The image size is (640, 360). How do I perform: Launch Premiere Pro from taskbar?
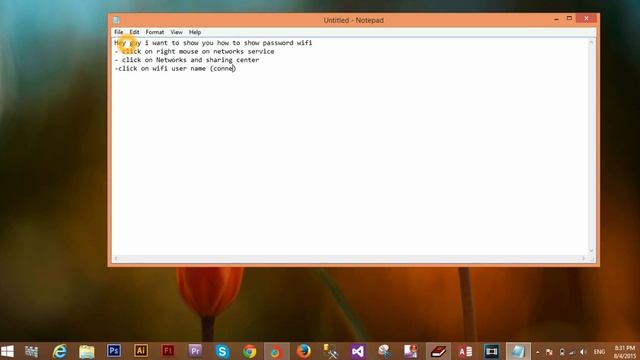[x=195, y=351]
